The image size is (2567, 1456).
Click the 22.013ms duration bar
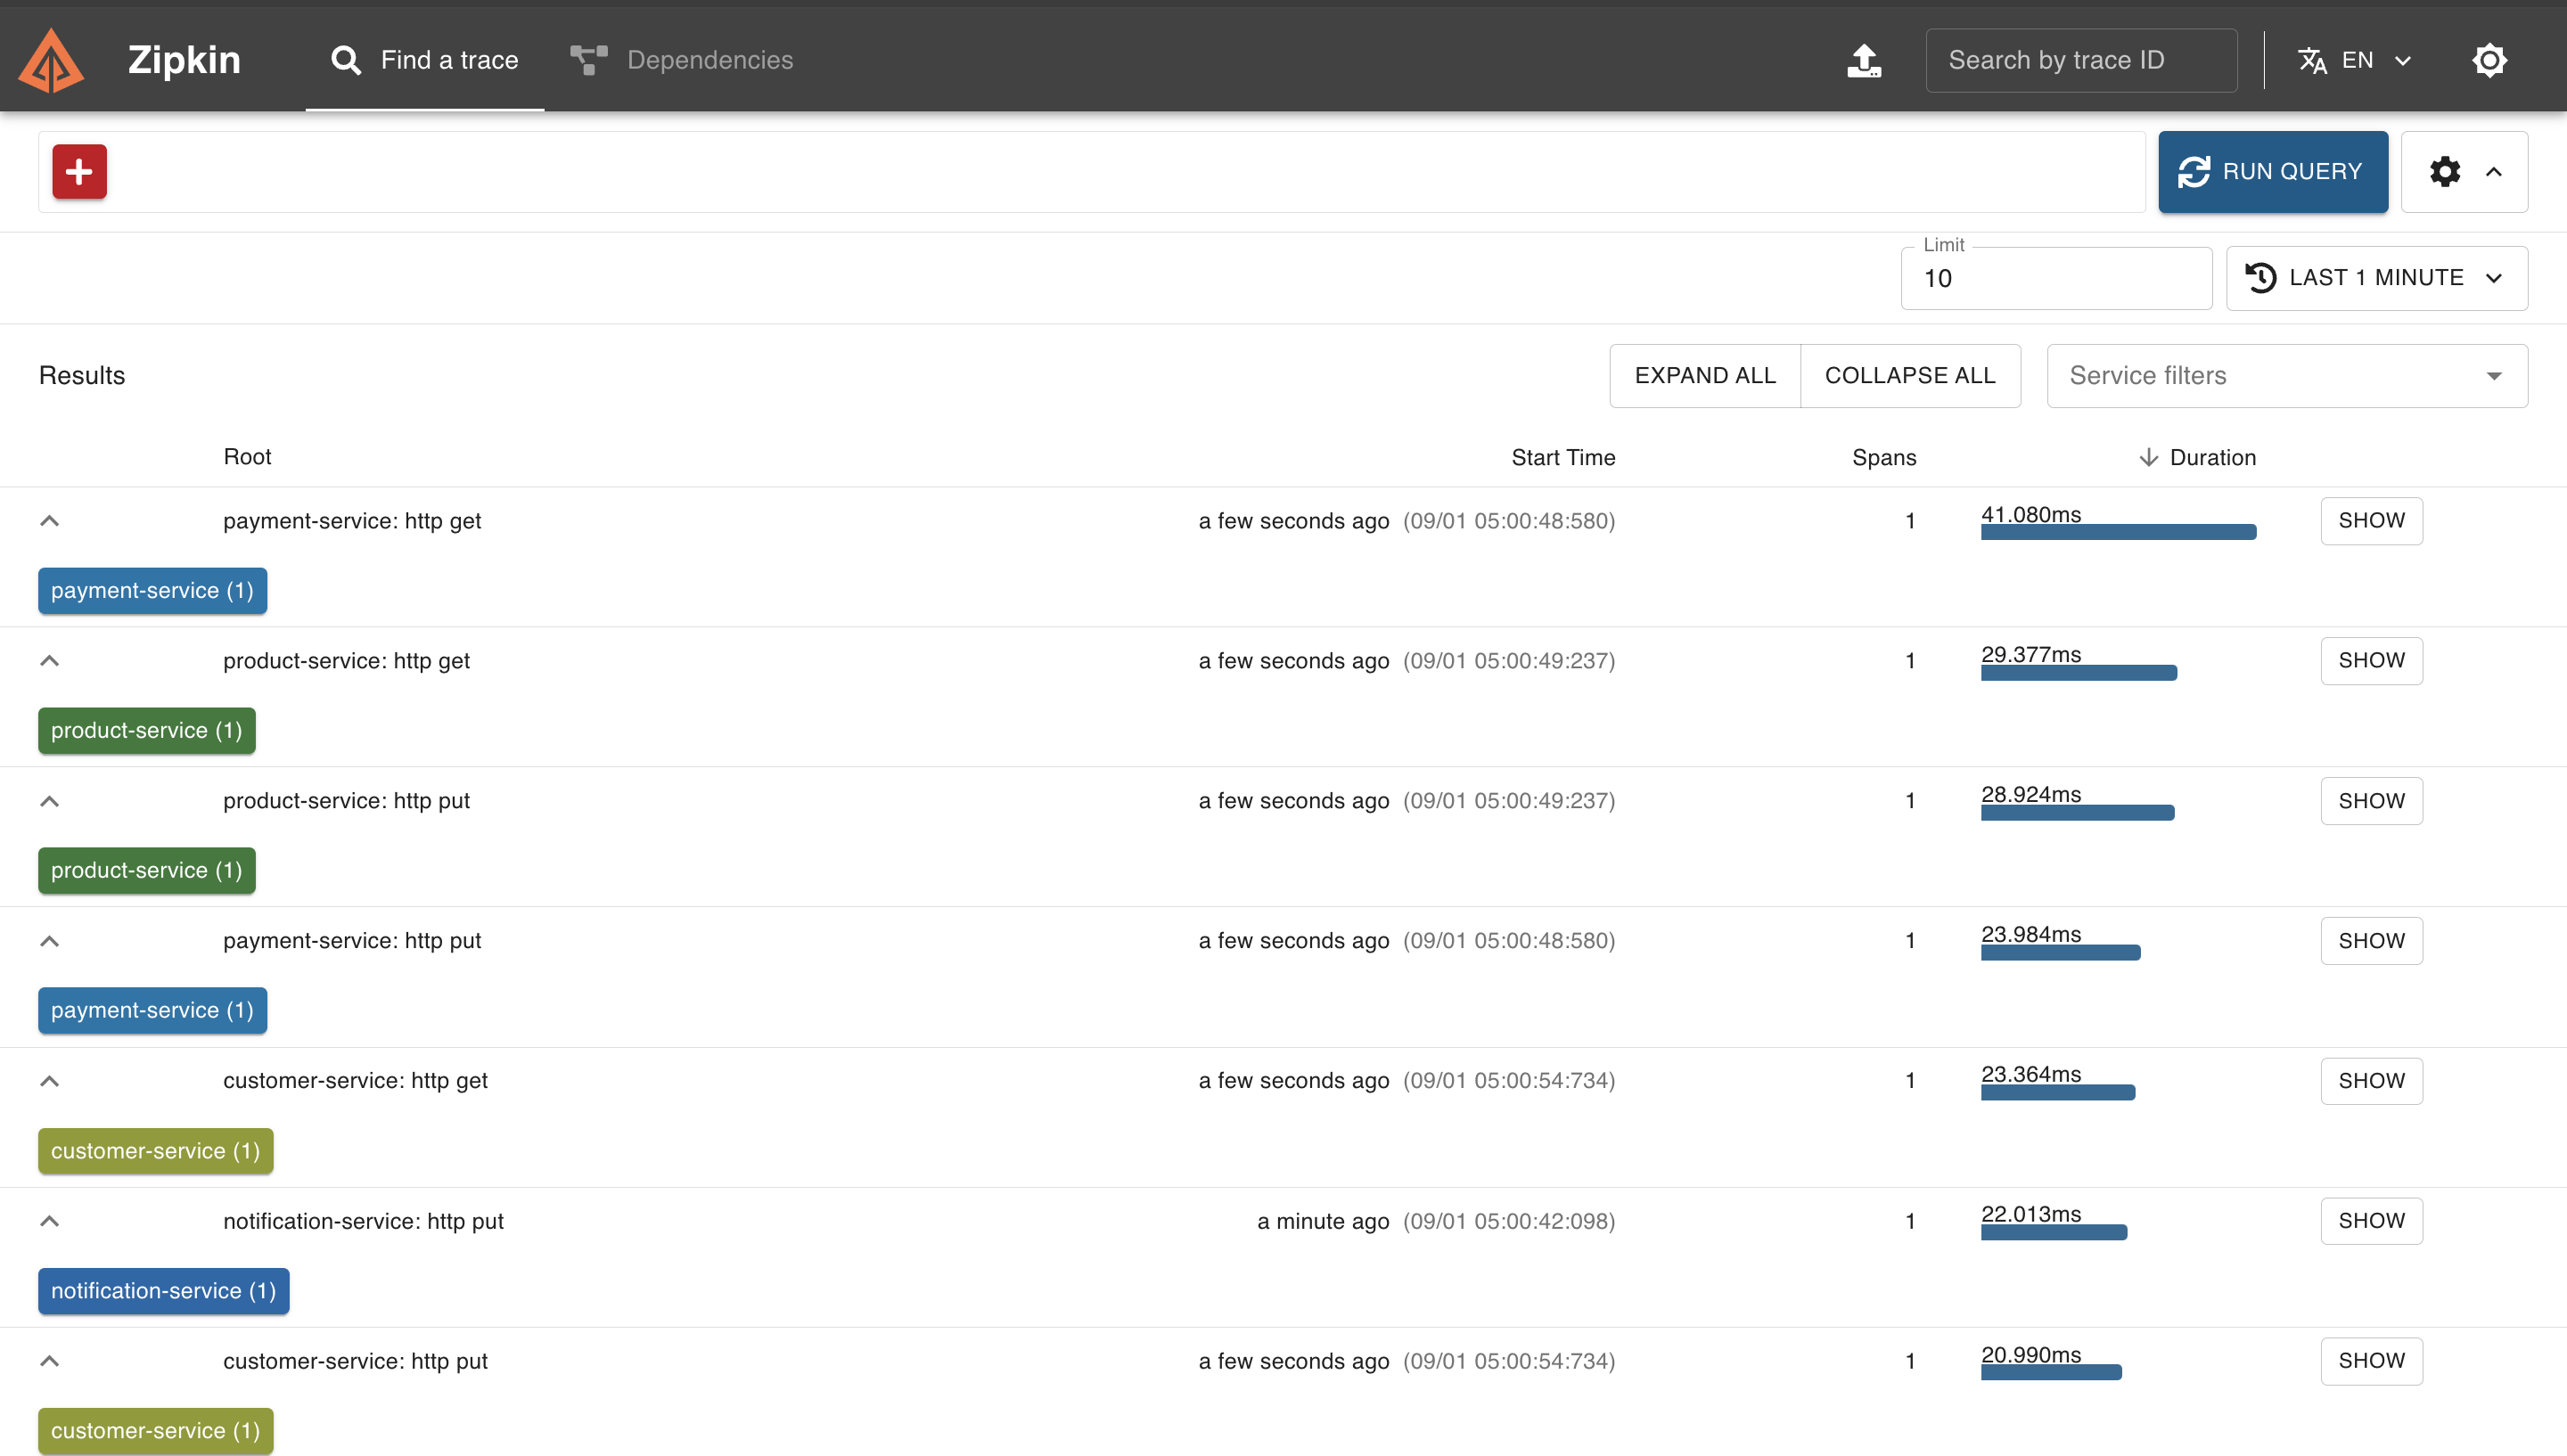point(2054,1232)
